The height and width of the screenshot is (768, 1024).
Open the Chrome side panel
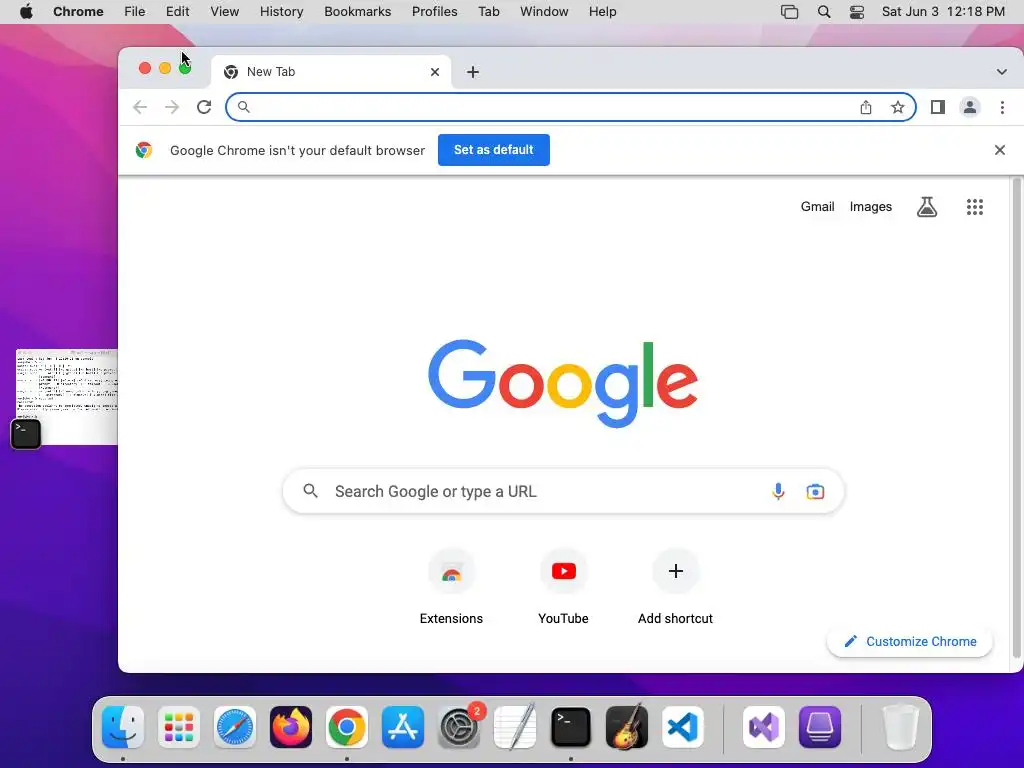point(938,107)
